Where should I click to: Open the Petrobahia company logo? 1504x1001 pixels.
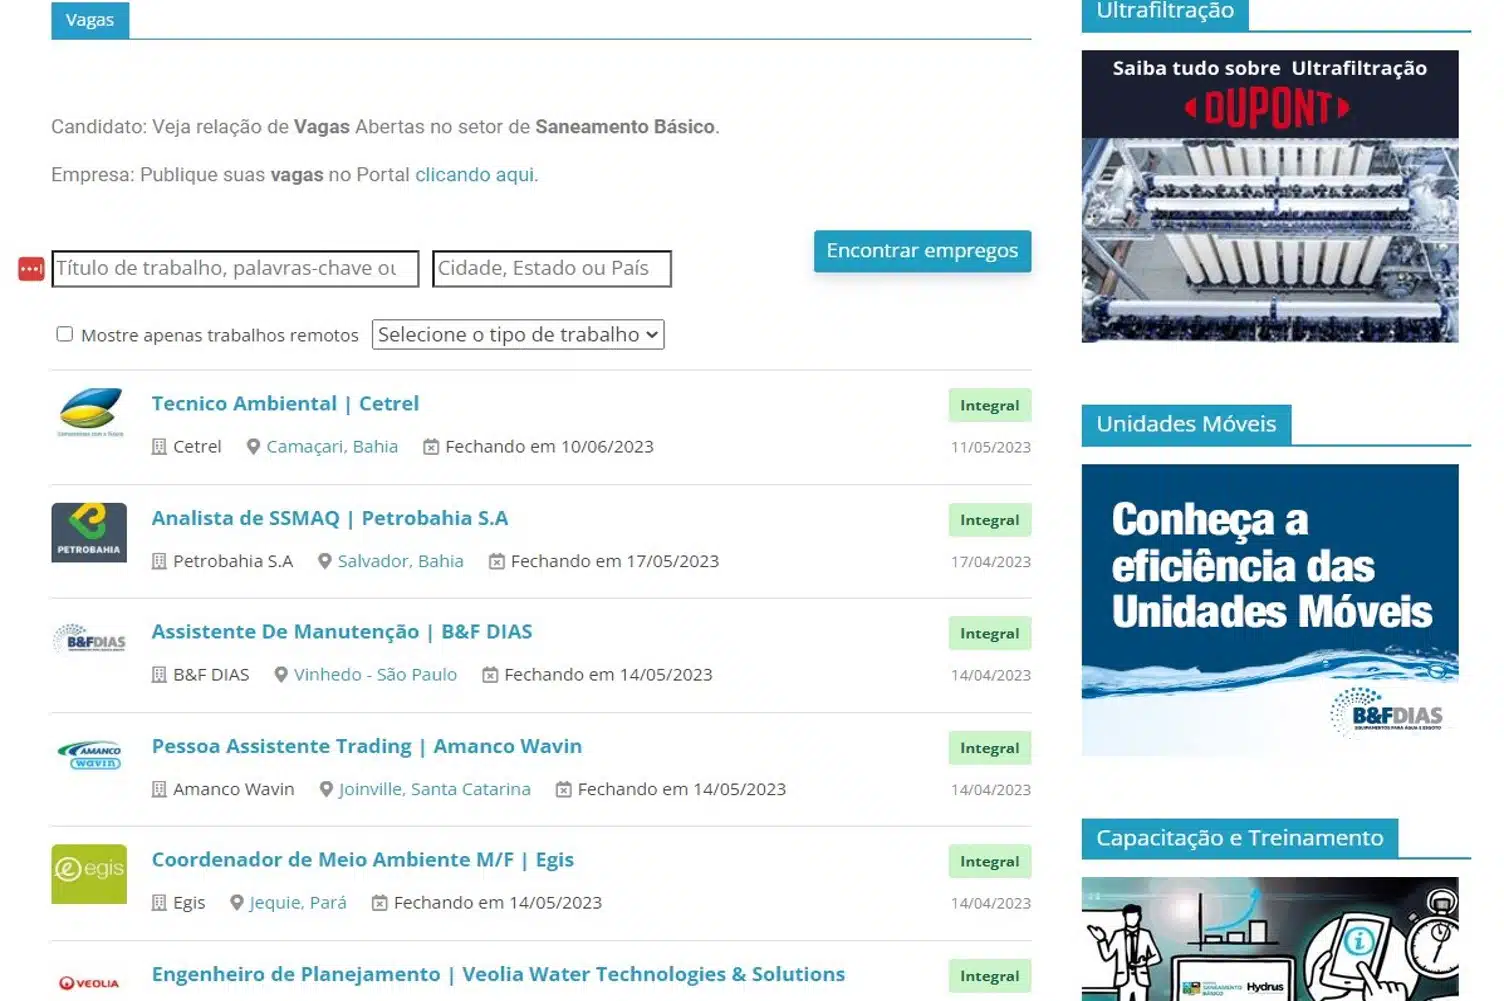click(x=89, y=532)
